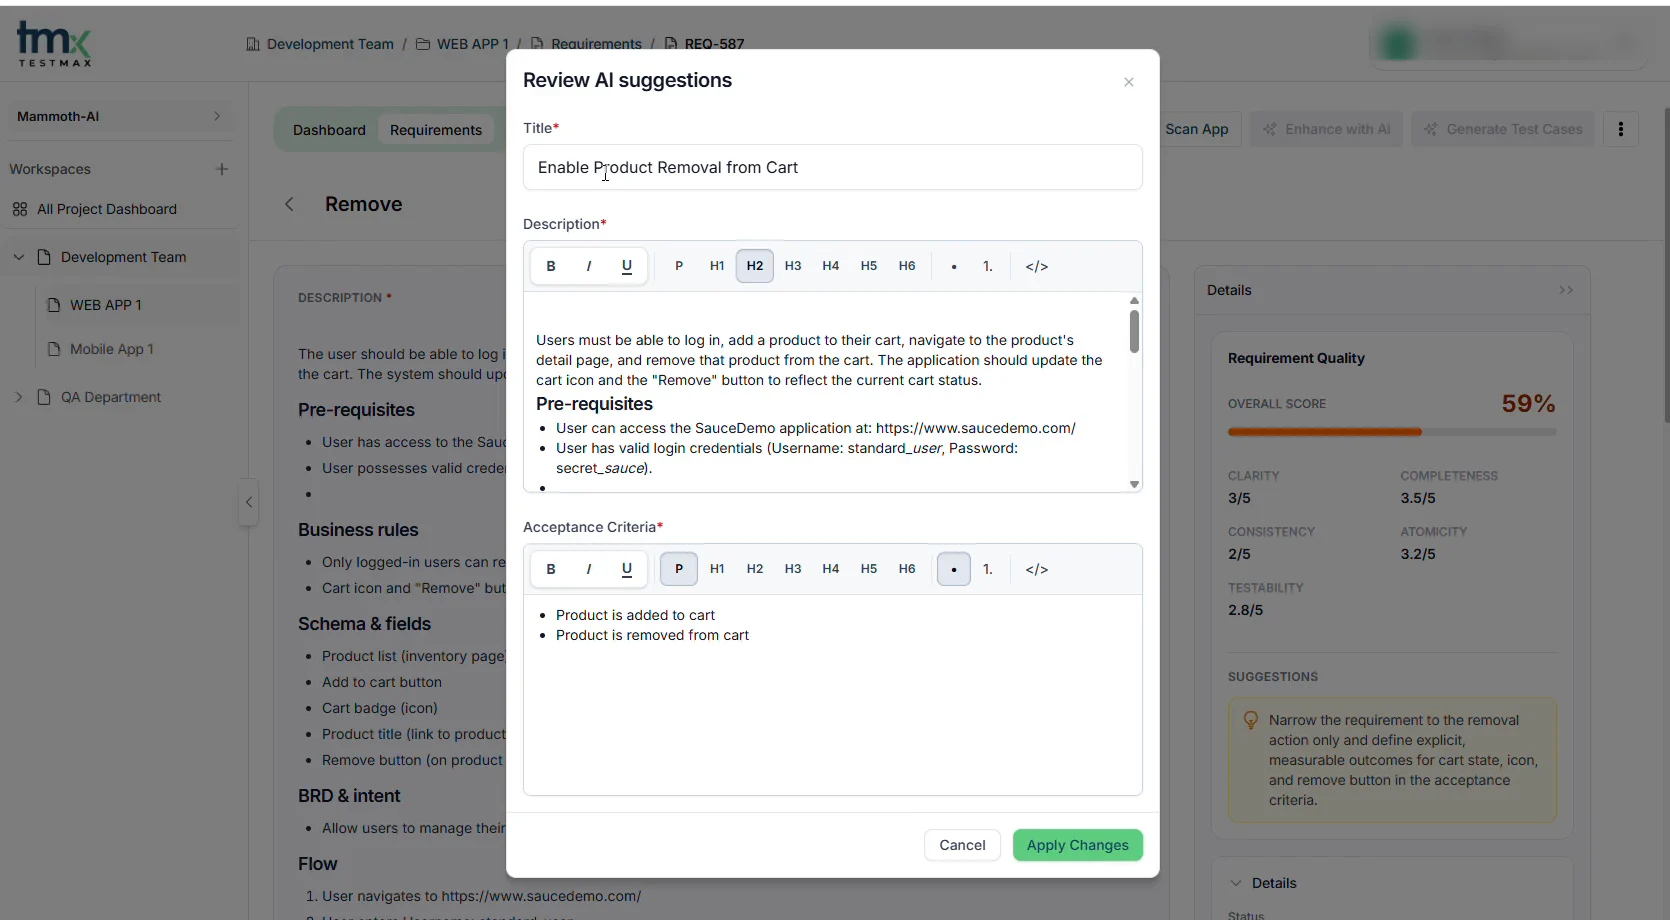Click the Acceptance Criteria text area
Viewport: 1670px width, 920px height.
pyautogui.click(x=833, y=695)
